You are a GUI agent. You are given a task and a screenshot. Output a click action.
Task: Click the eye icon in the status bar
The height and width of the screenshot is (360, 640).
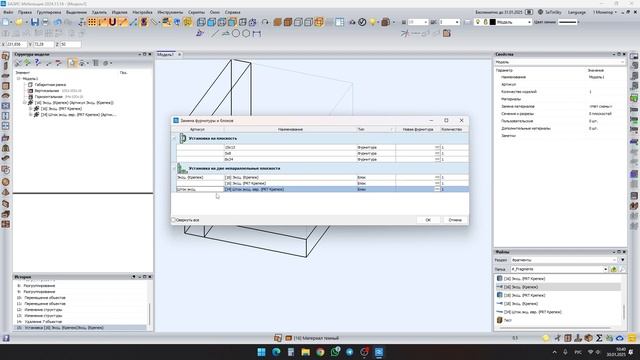(620, 338)
